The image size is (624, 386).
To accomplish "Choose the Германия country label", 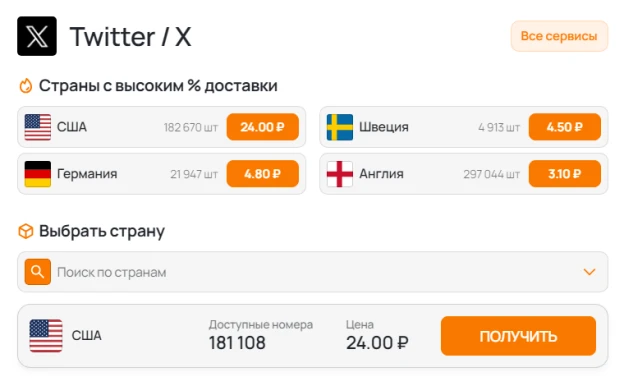I will click(x=87, y=174).
